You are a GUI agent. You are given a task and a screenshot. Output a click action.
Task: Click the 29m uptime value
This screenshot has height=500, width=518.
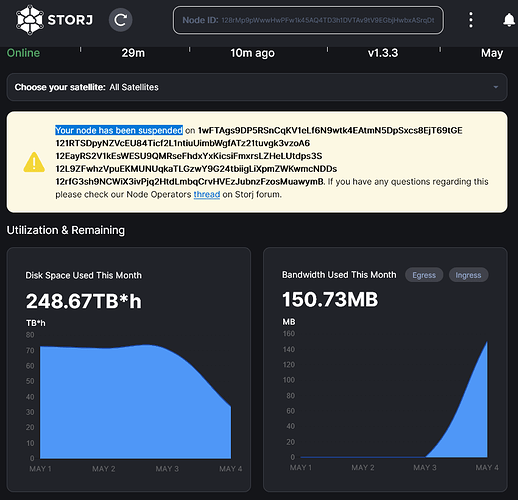(x=133, y=53)
